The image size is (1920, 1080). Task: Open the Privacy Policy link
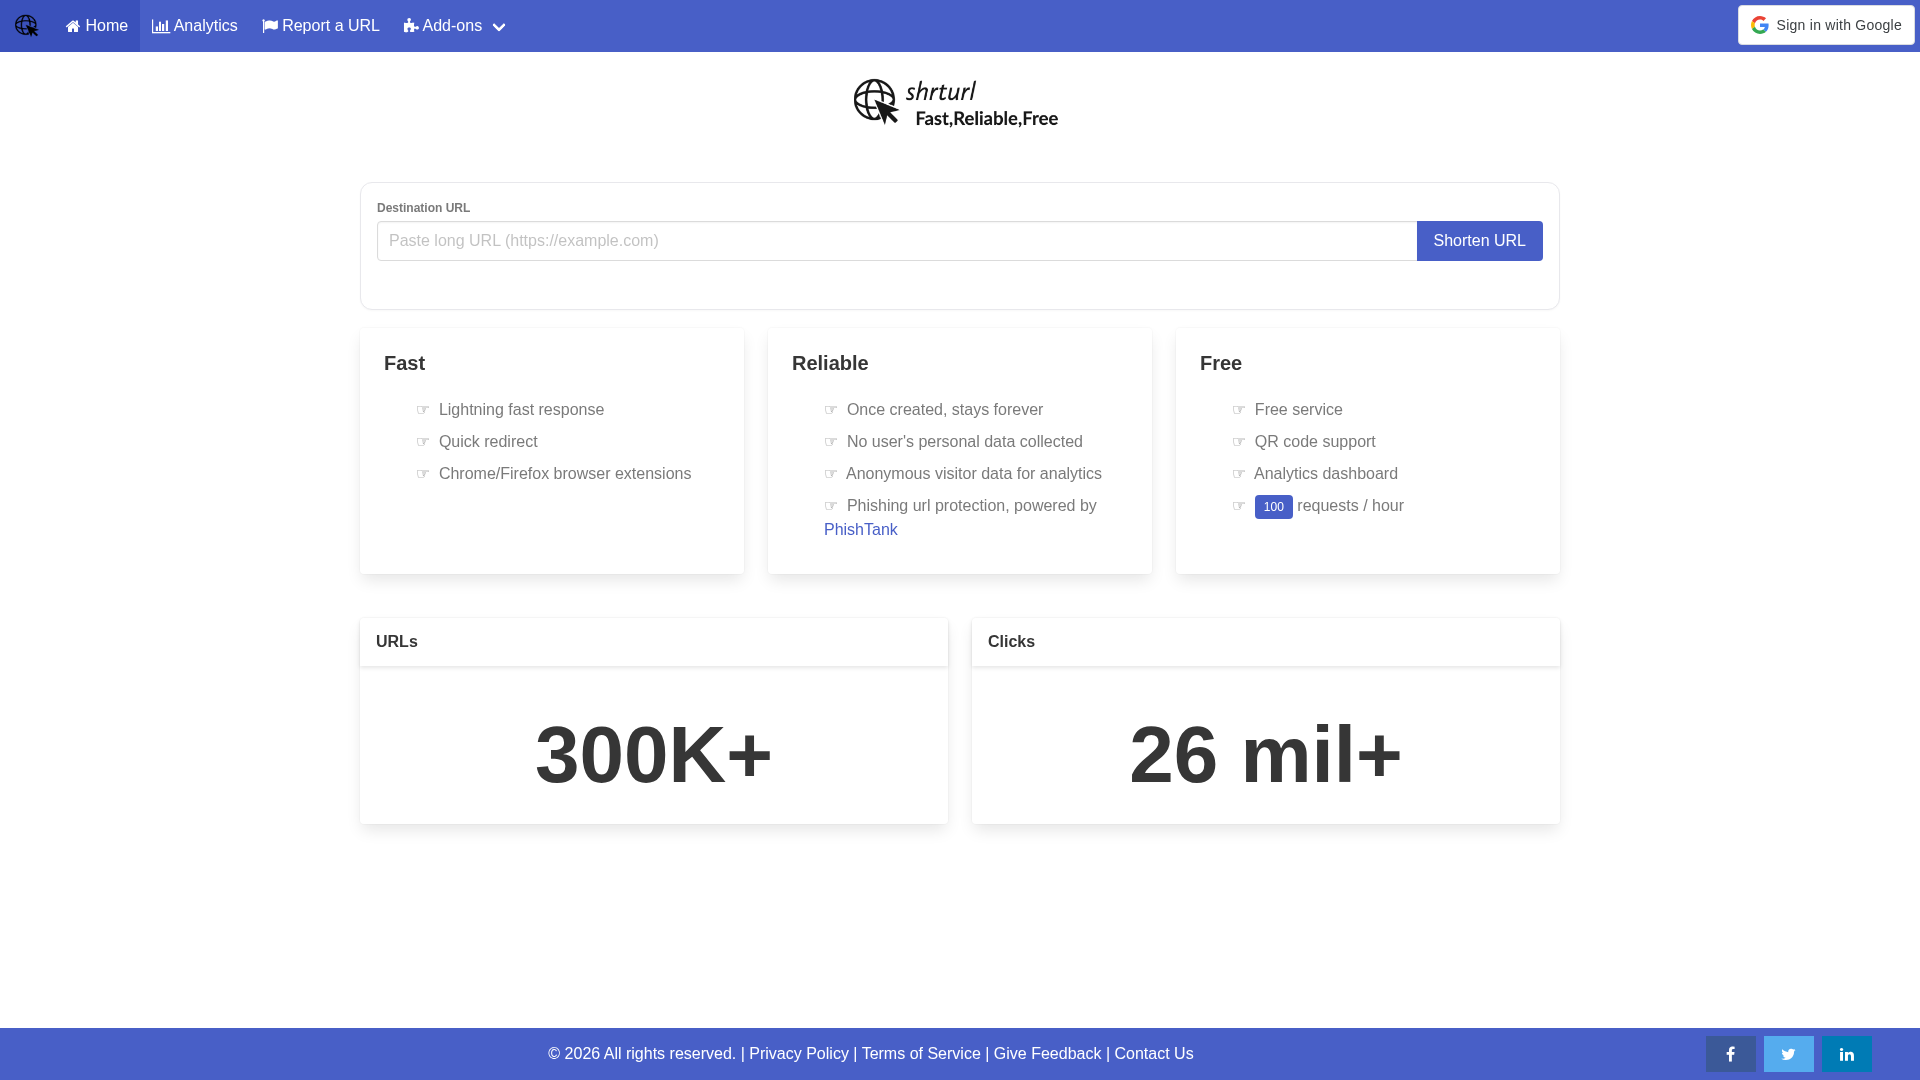[799, 1054]
